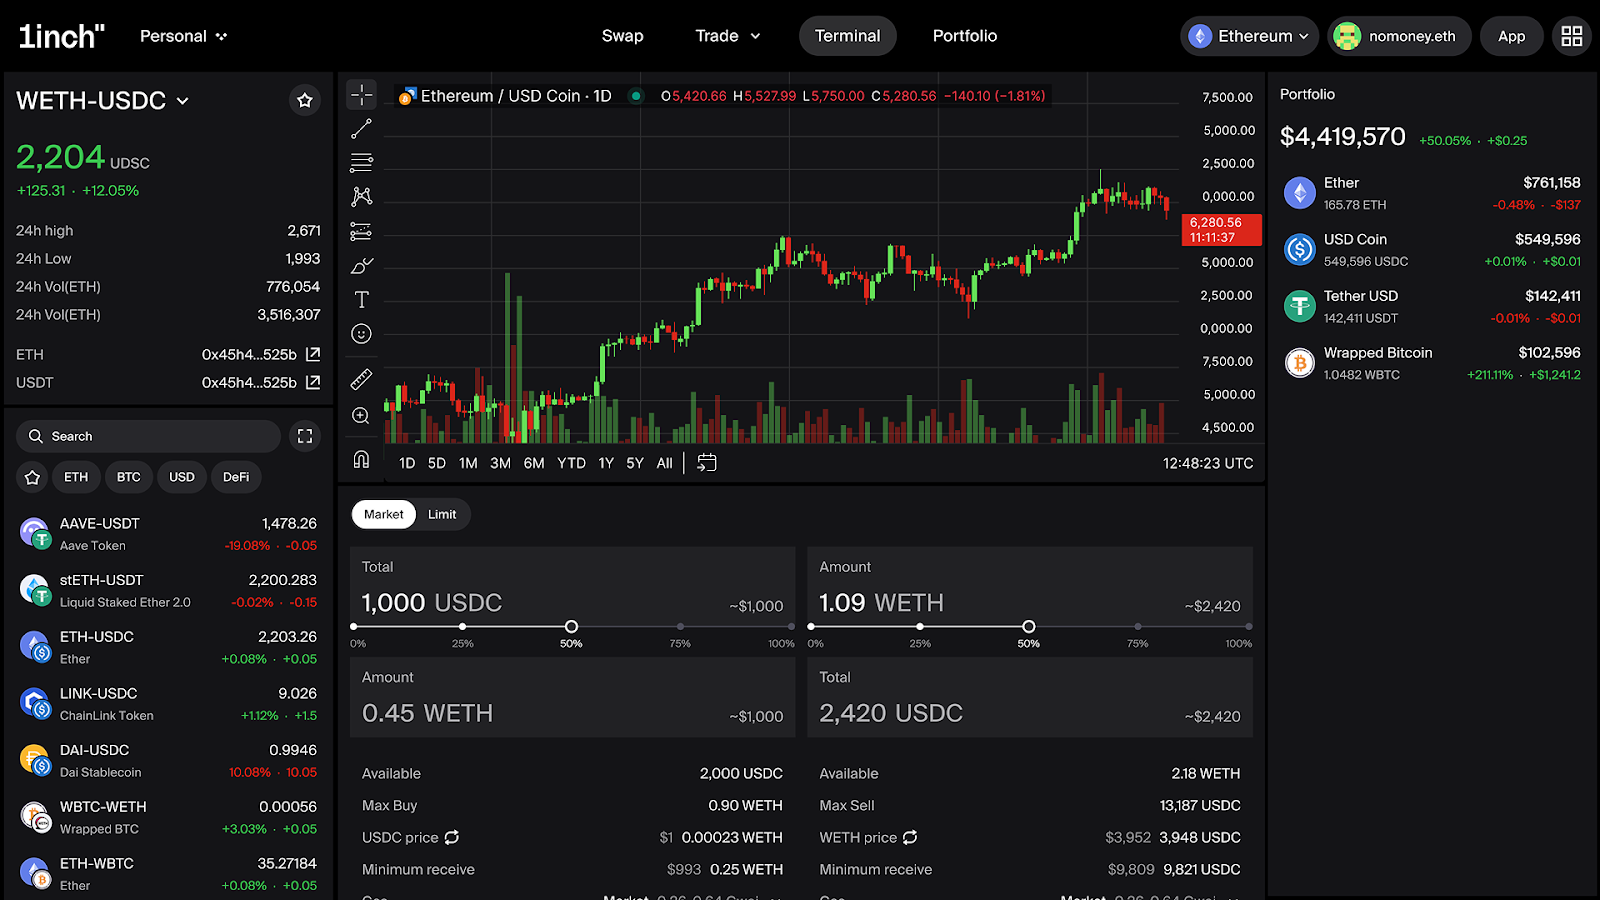Image resolution: width=1600 pixels, height=900 pixels.
Task: Toggle the favorites star filter chip
Action: 33,477
